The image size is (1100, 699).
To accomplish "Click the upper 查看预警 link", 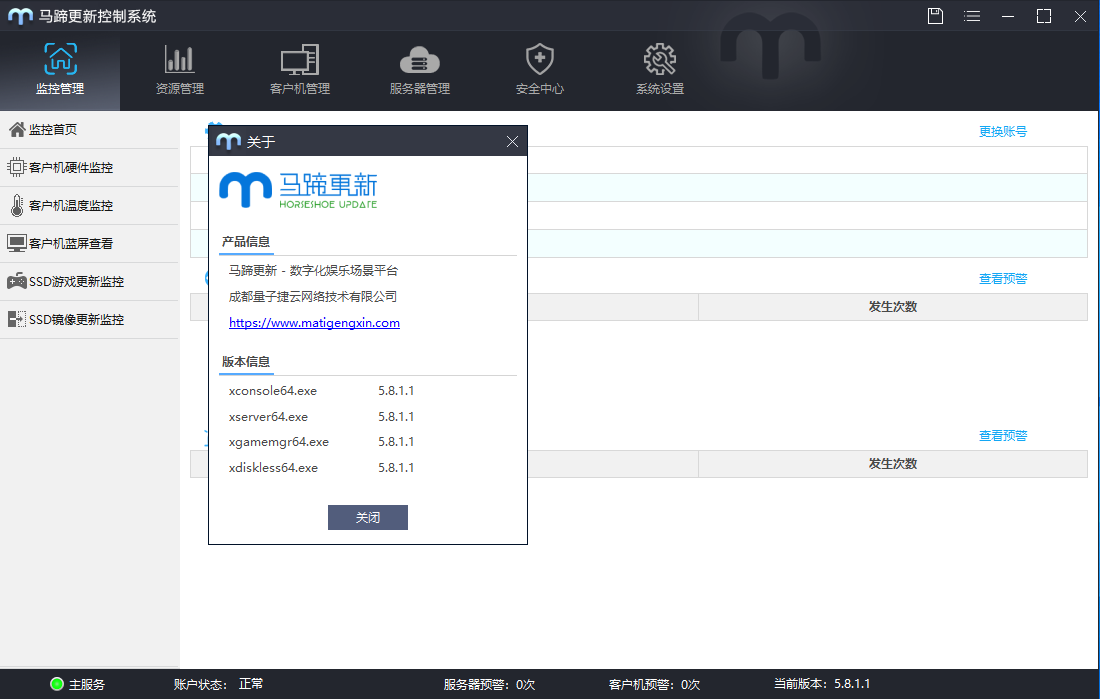I will pos(1002,279).
